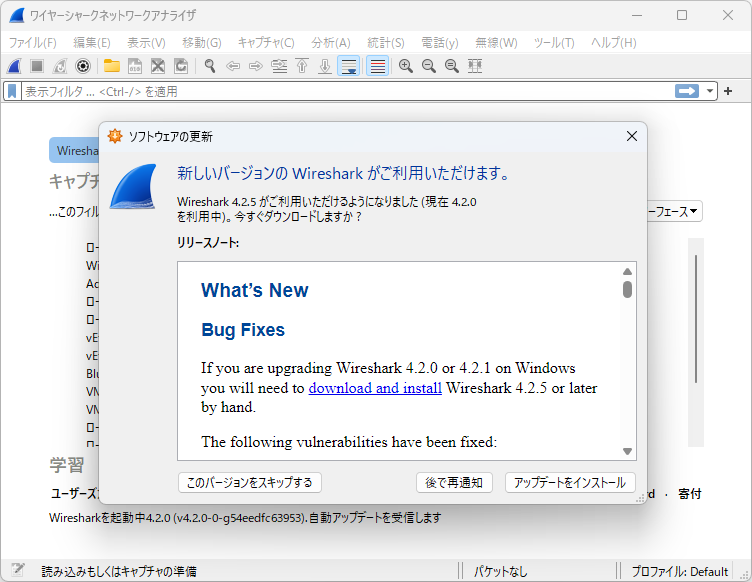Click release notes scrollbar up arrow

click(x=627, y=271)
